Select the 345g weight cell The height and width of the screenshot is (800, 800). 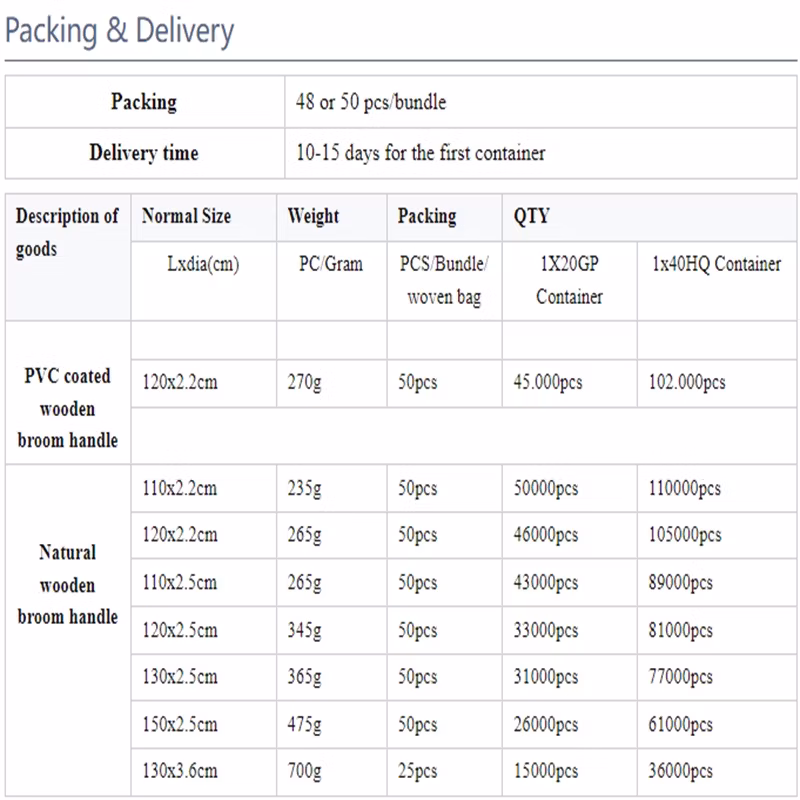click(332, 630)
